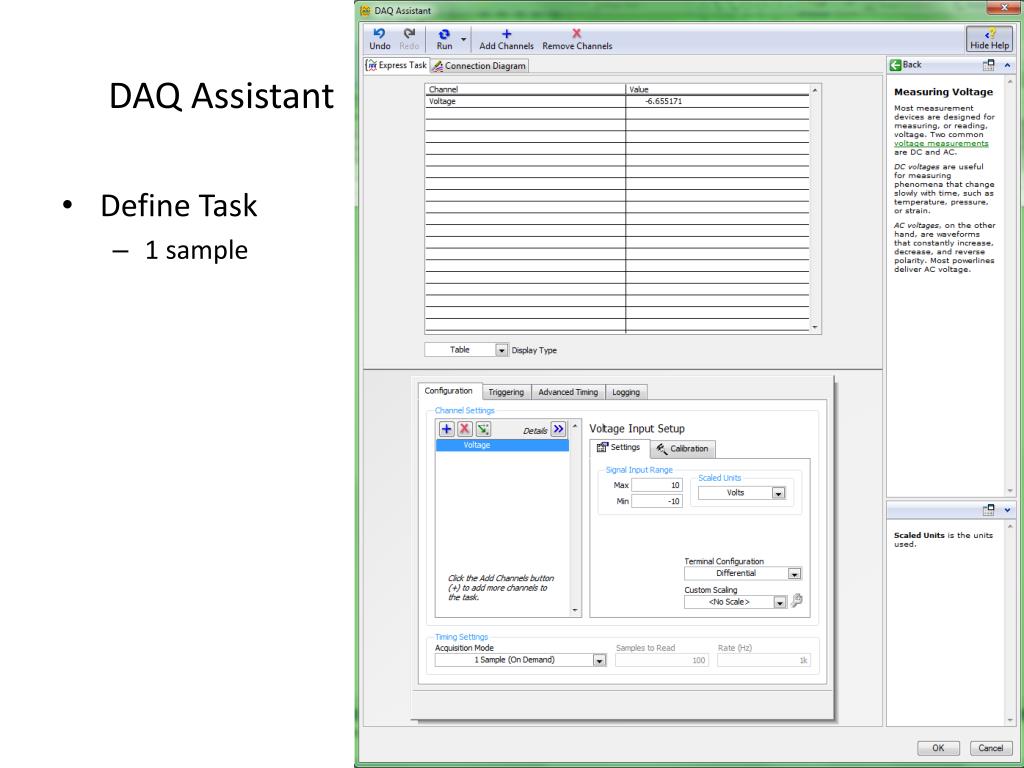Follow the voltage measurements help link
Viewport: 1024px width, 768px height.
pyautogui.click(x=941, y=143)
